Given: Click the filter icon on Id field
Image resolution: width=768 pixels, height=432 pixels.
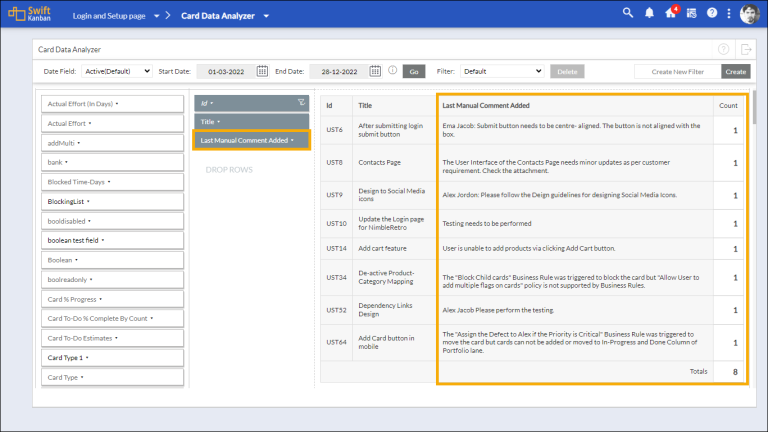Looking at the screenshot, I should point(301,102).
